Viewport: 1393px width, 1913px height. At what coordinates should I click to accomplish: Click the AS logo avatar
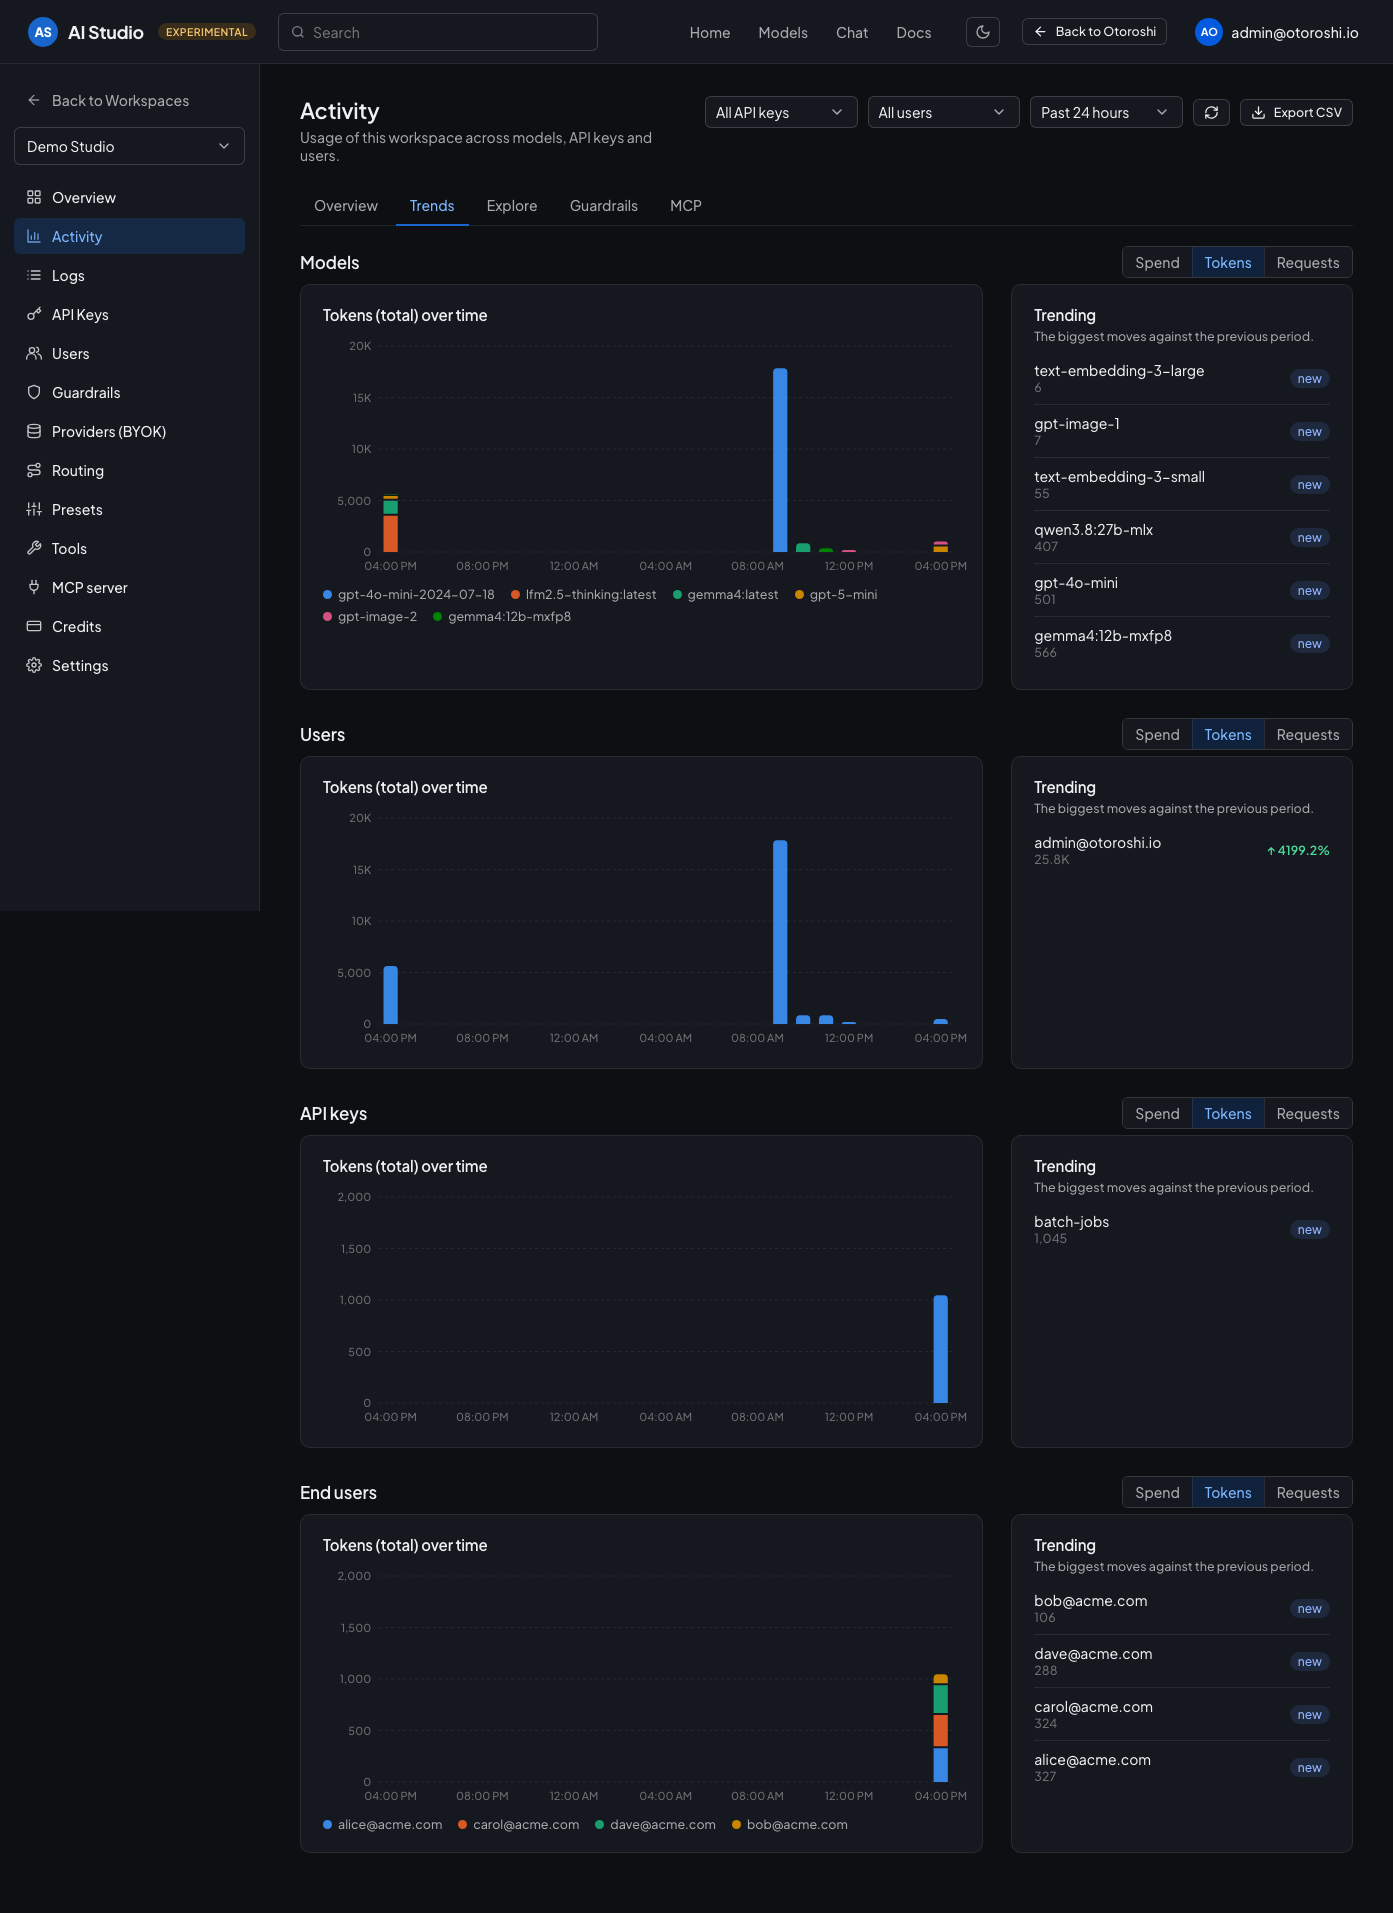pos(43,32)
